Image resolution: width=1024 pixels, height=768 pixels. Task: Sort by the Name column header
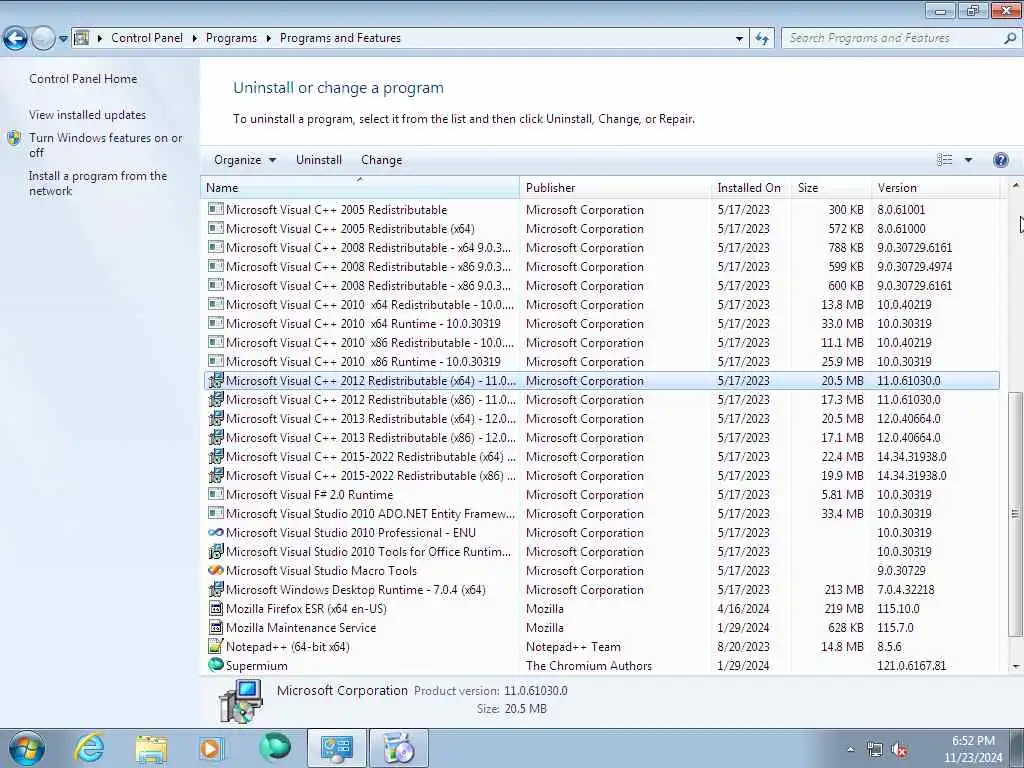360,187
